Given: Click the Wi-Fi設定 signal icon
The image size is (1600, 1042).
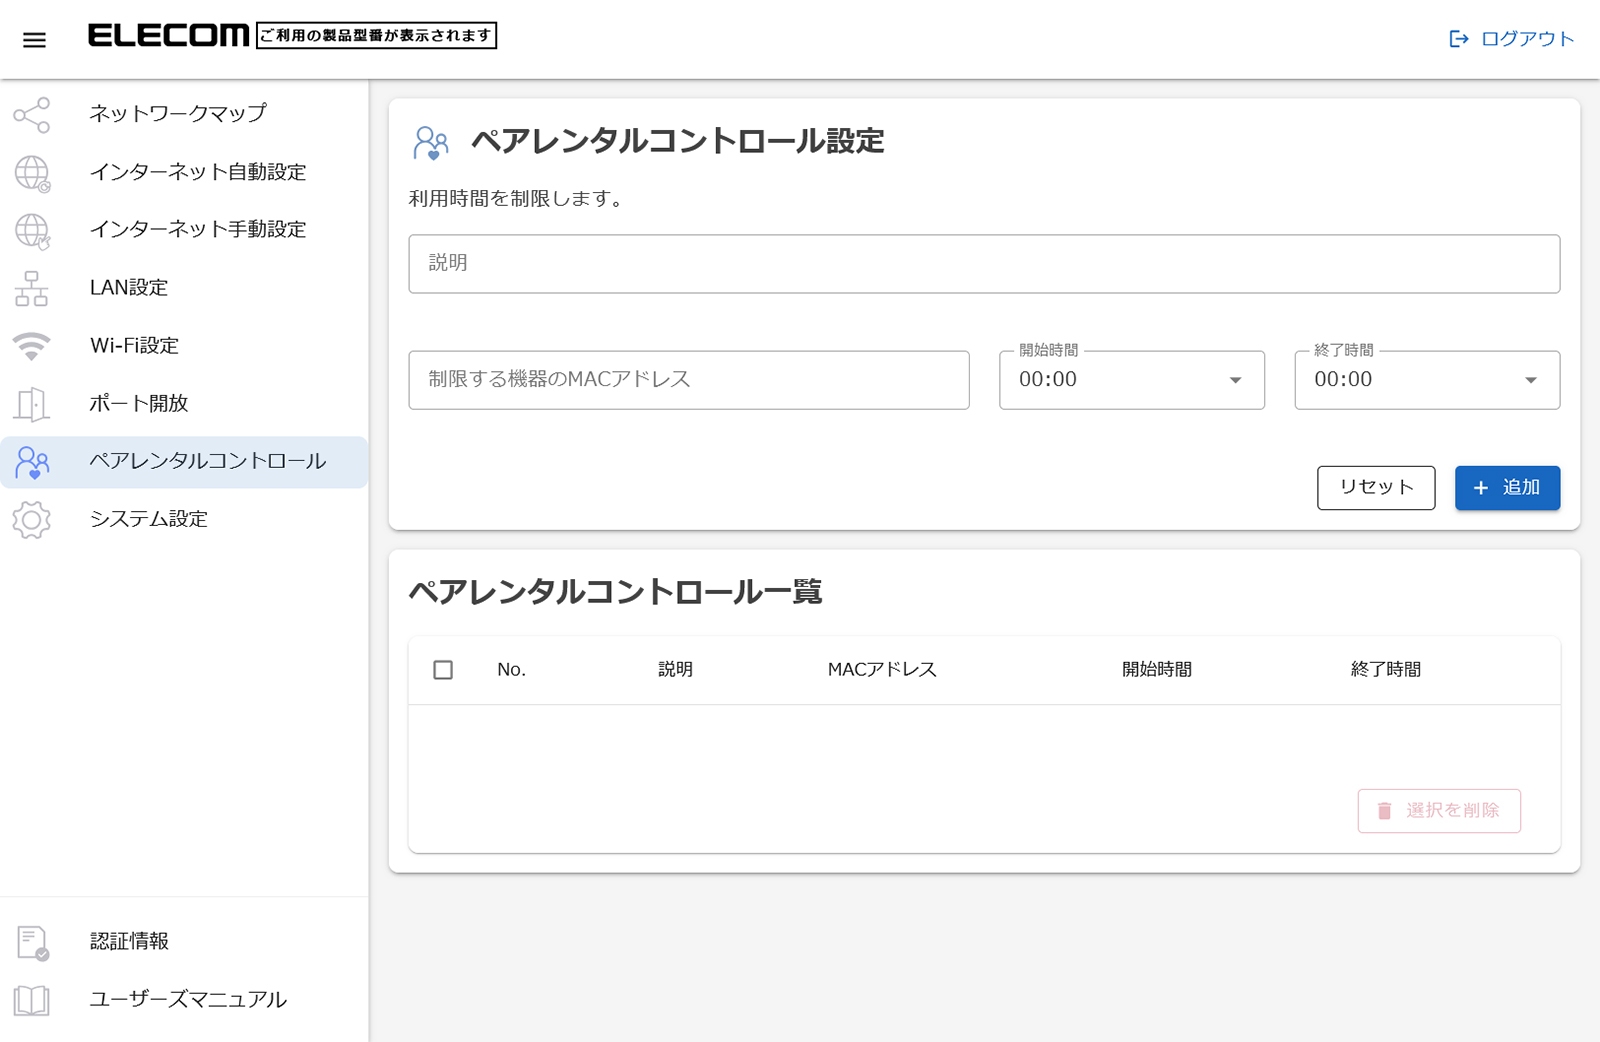Looking at the screenshot, I should coord(32,346).
